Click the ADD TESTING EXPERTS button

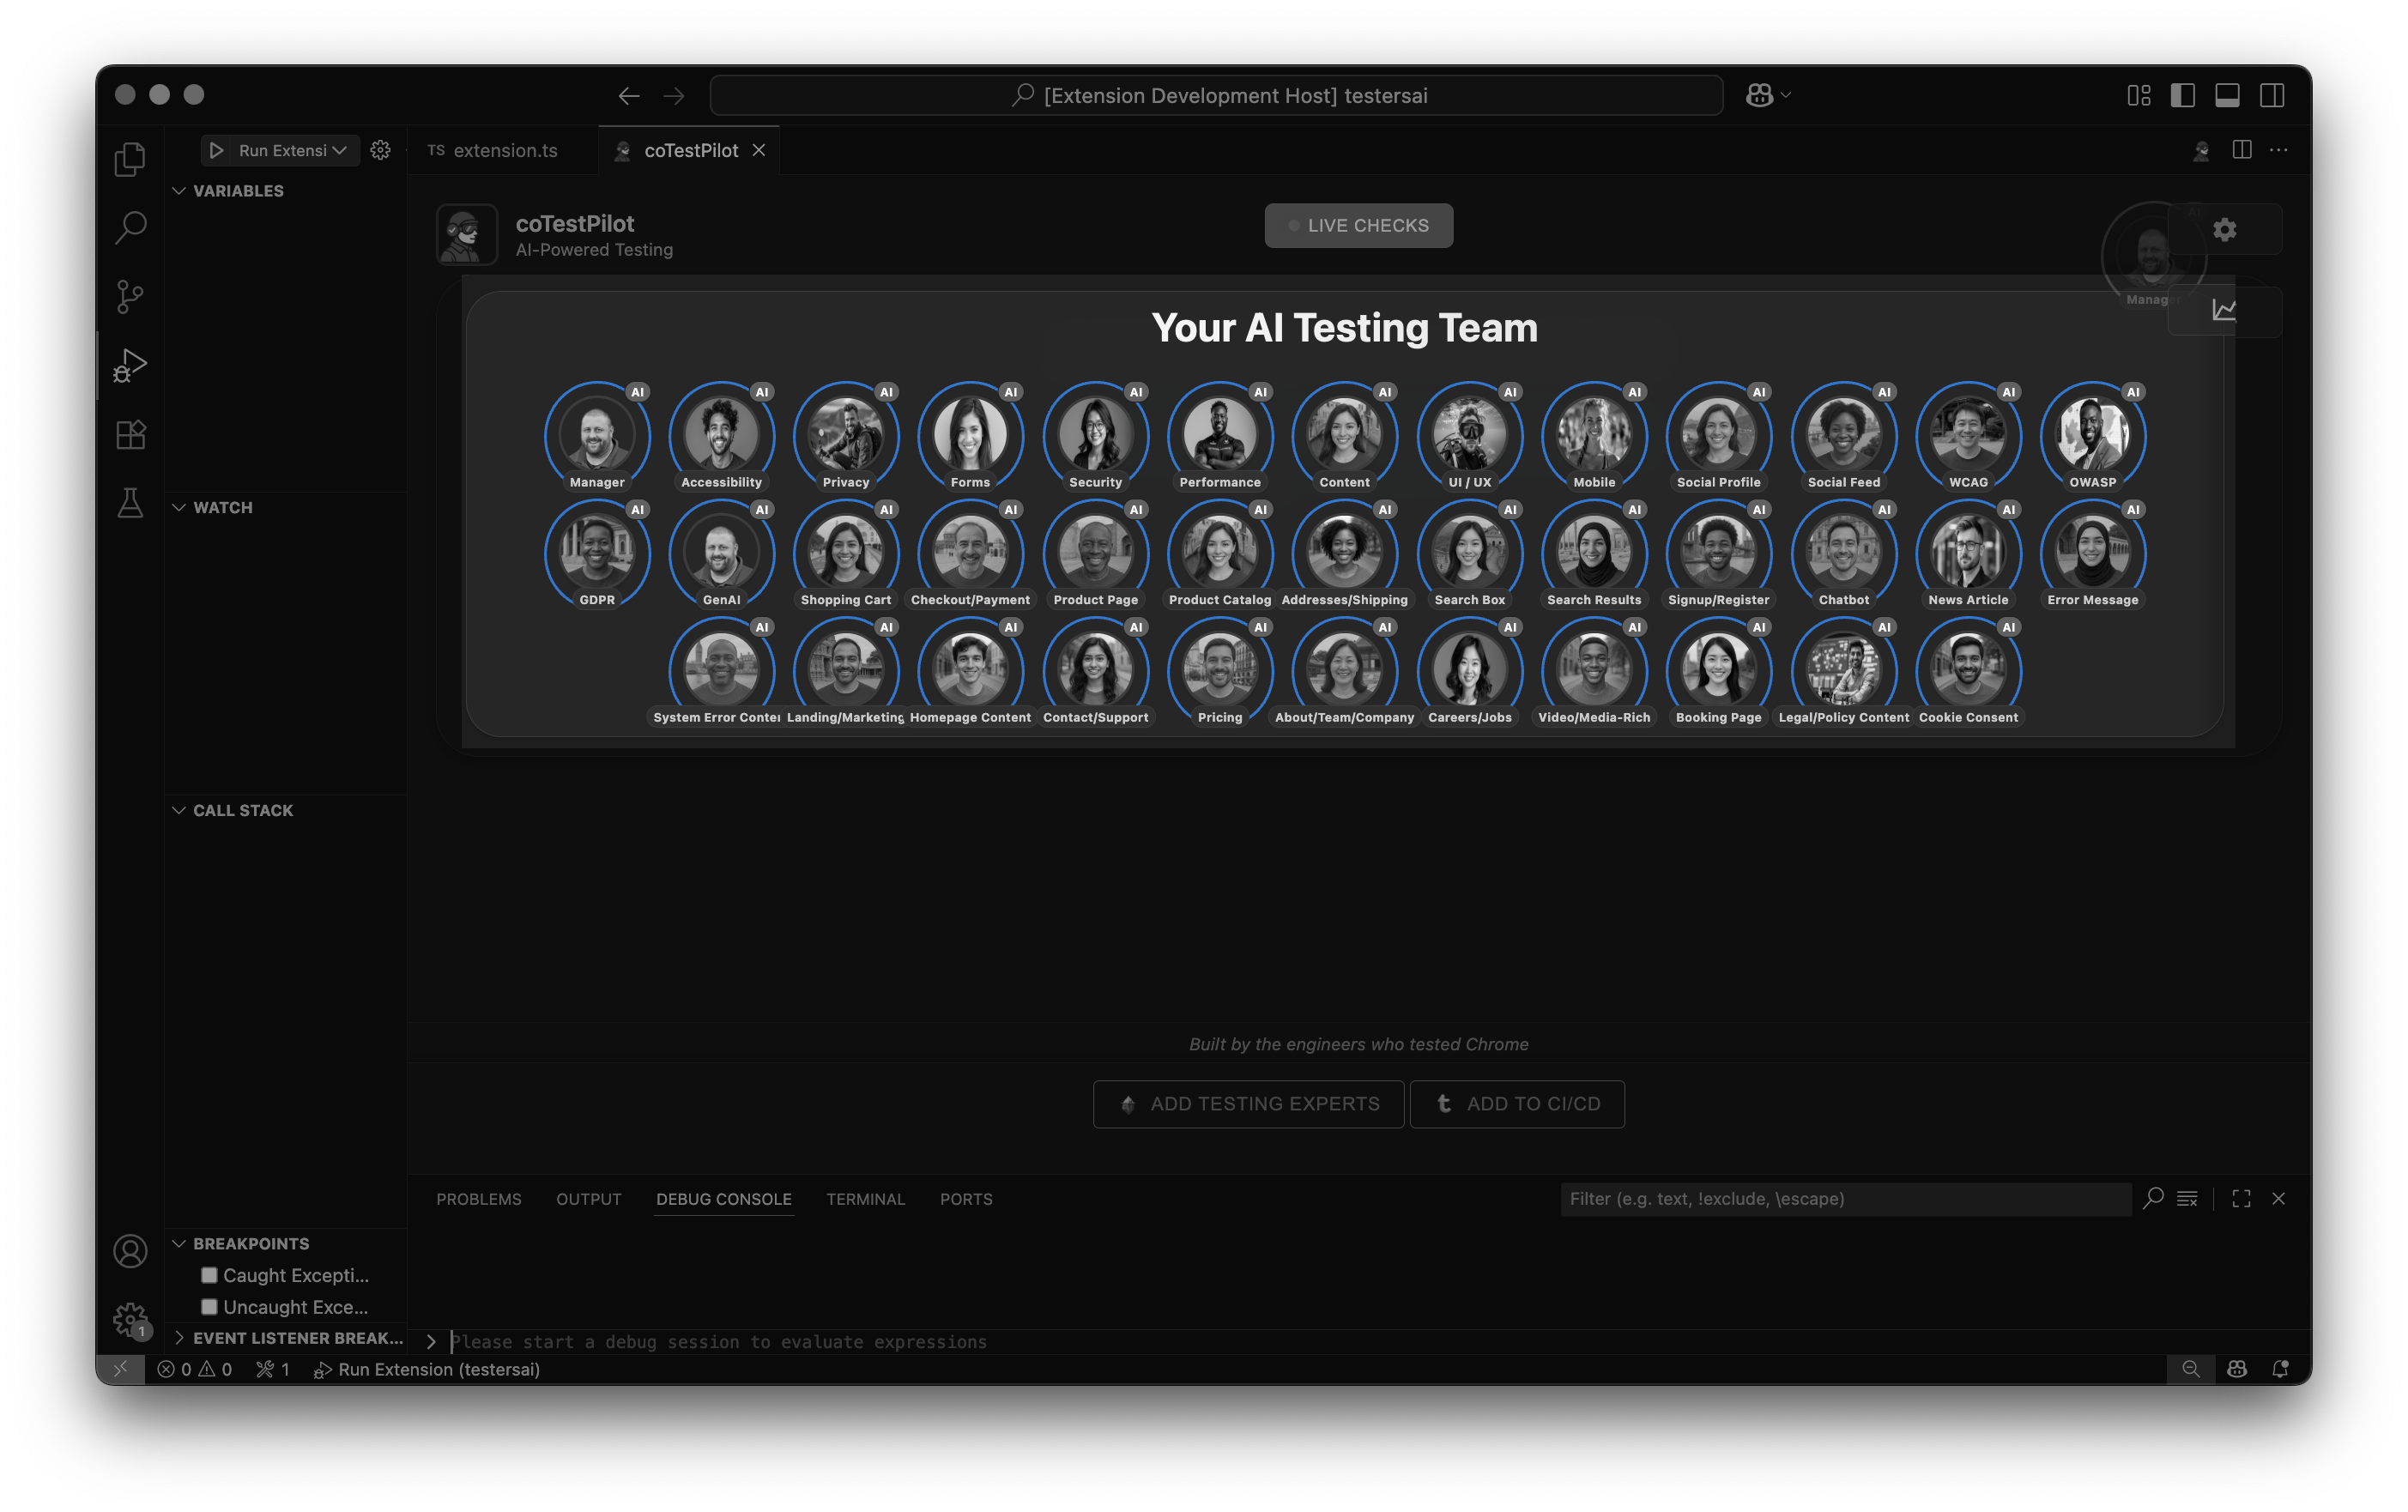point(1248,1103)
